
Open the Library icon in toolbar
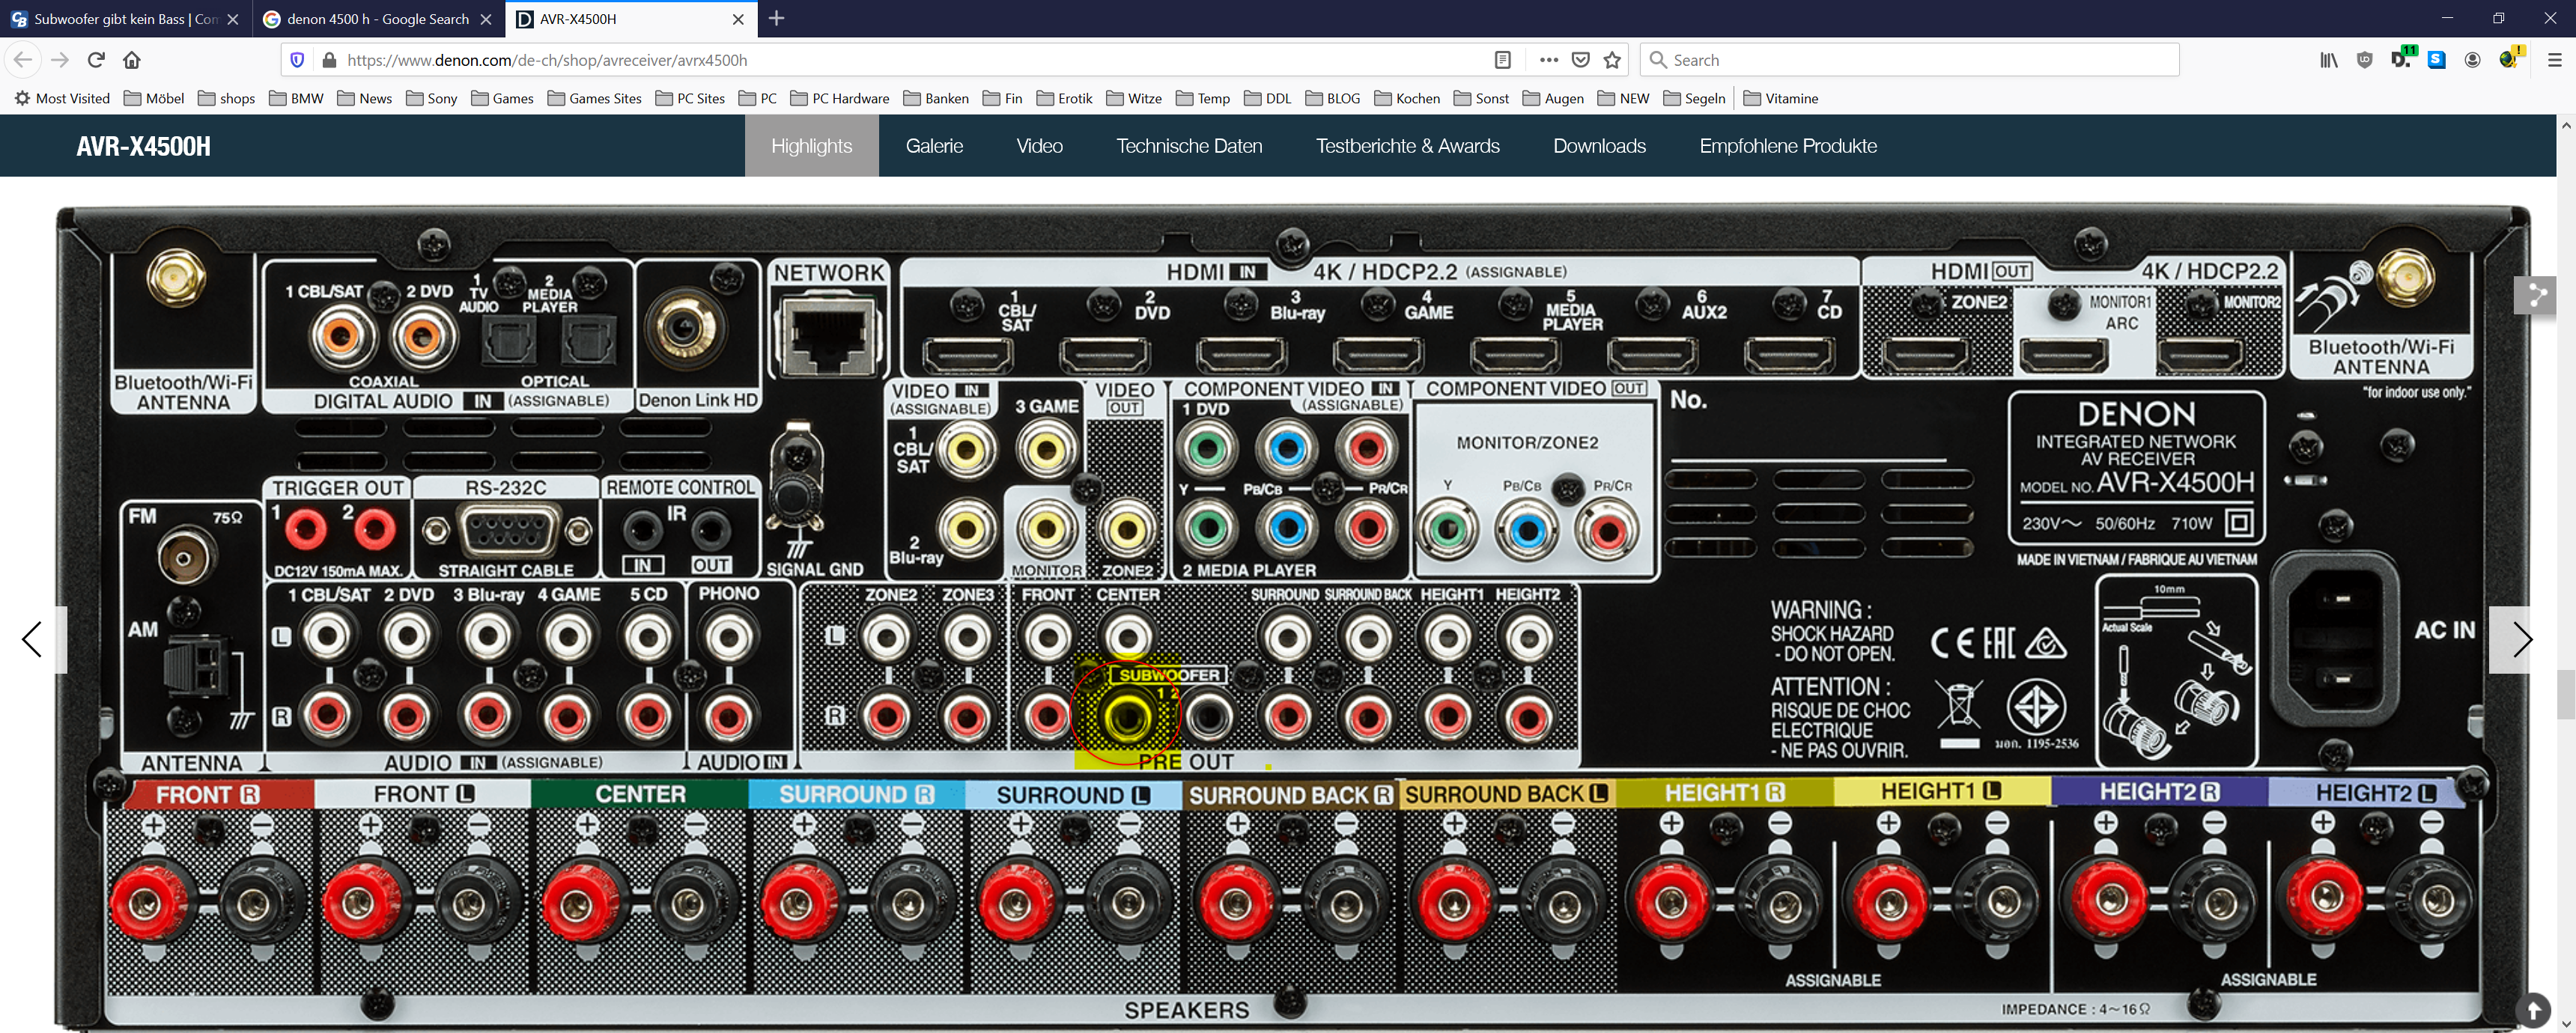click(2329, 60)
